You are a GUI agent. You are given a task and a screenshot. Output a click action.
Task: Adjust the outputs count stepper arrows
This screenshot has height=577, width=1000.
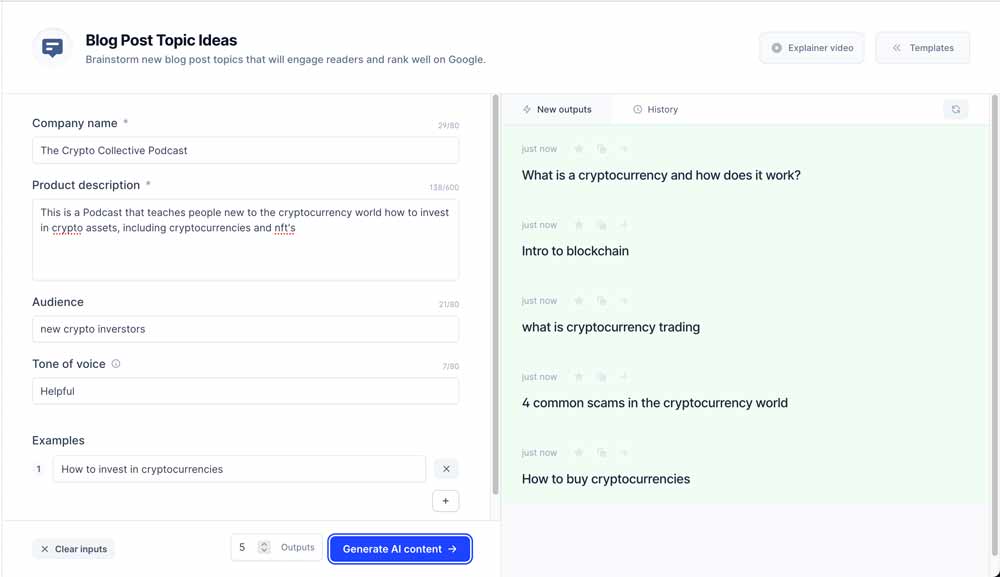point(264,547)
